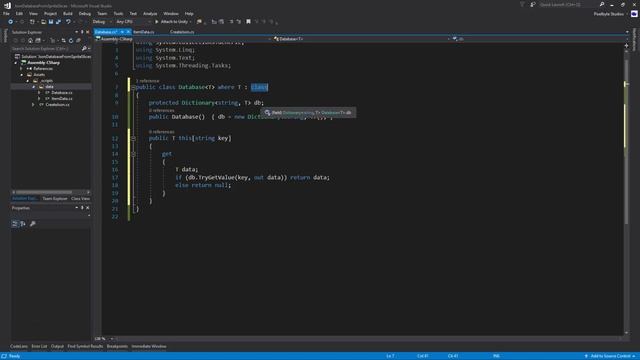The height and width of the screenshot is (360, 640).
Task: Click Navigate Backward toolbar icon
Action: point(11,22)
